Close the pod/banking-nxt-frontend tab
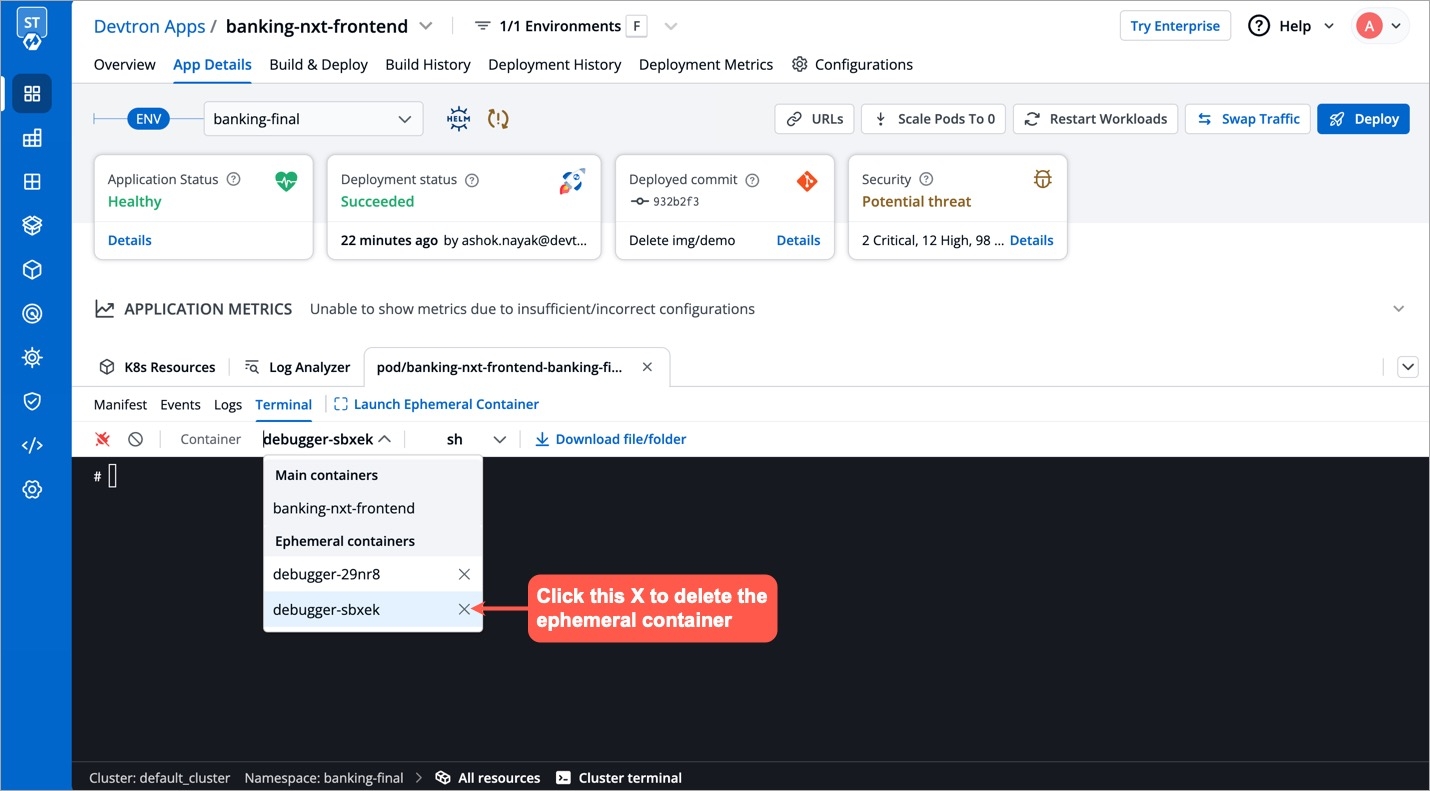The width and height of the screenshot is (1430, 791). coord(647,367)
